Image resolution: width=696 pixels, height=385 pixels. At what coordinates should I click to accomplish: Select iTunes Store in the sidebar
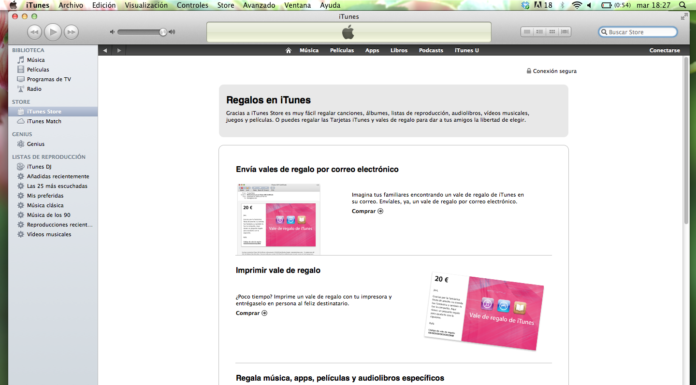pos(53,111)
